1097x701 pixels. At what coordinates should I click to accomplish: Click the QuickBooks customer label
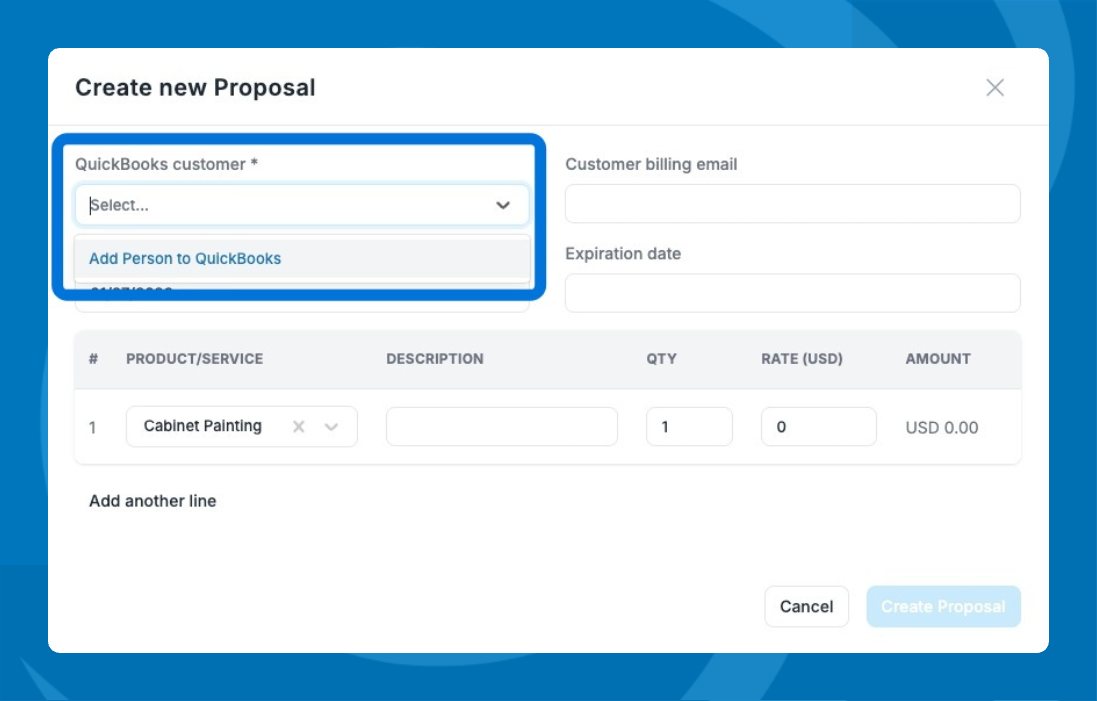[x=166, y=164]
